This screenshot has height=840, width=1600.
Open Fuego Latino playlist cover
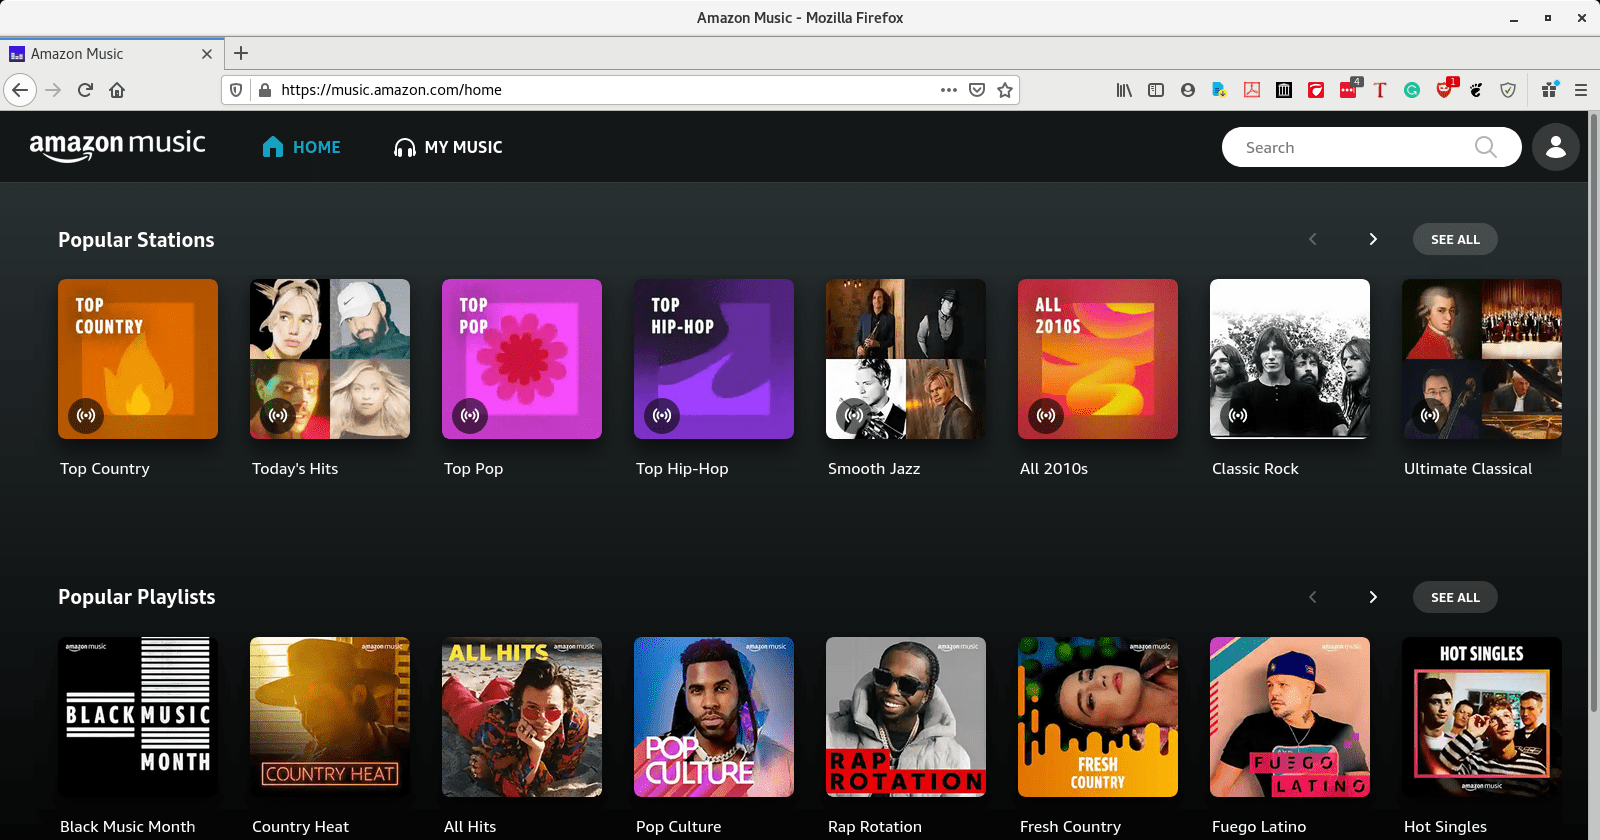click(1290, 717)
